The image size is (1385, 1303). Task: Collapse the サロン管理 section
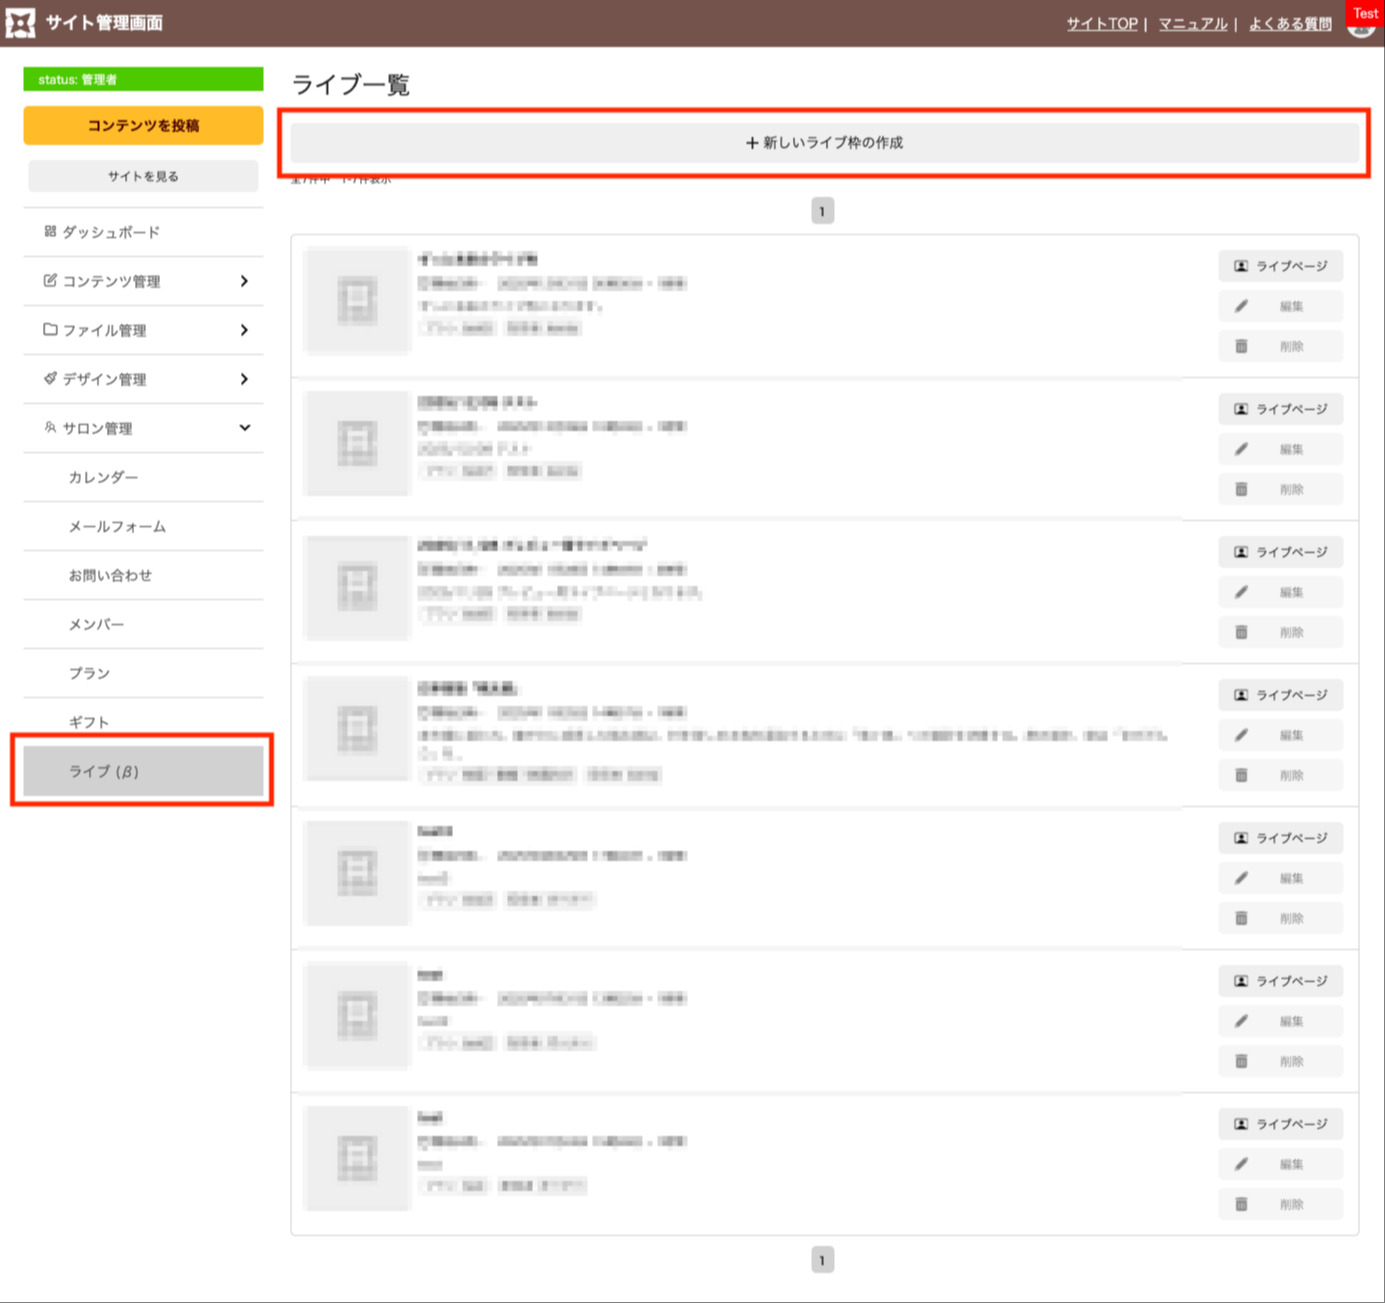(x=244, y=428)
